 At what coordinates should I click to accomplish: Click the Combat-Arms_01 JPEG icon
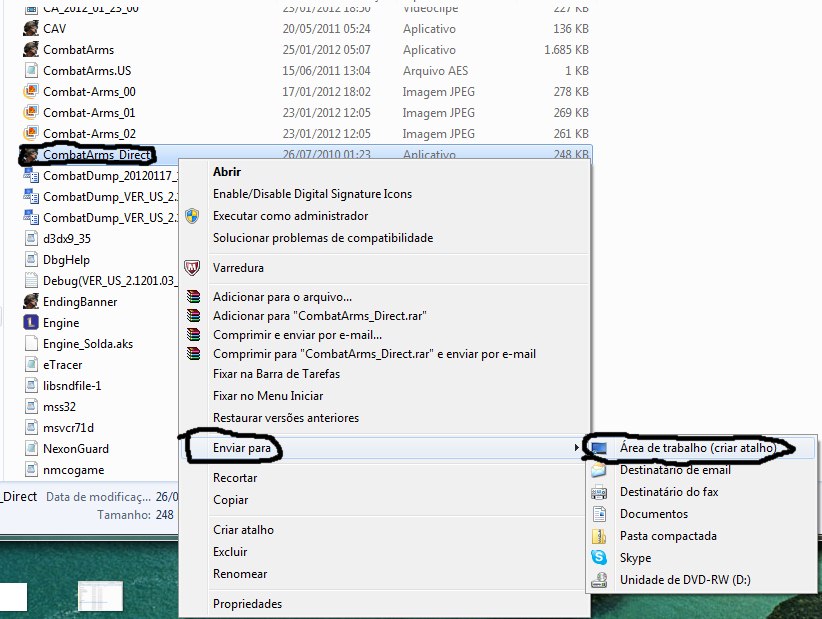[31, 112]
